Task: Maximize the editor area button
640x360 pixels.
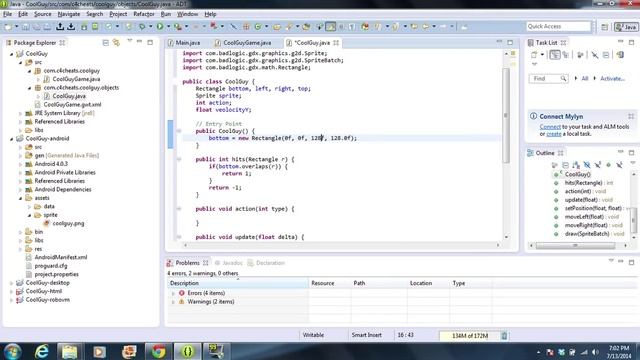Action: click(x=510, y=42)
